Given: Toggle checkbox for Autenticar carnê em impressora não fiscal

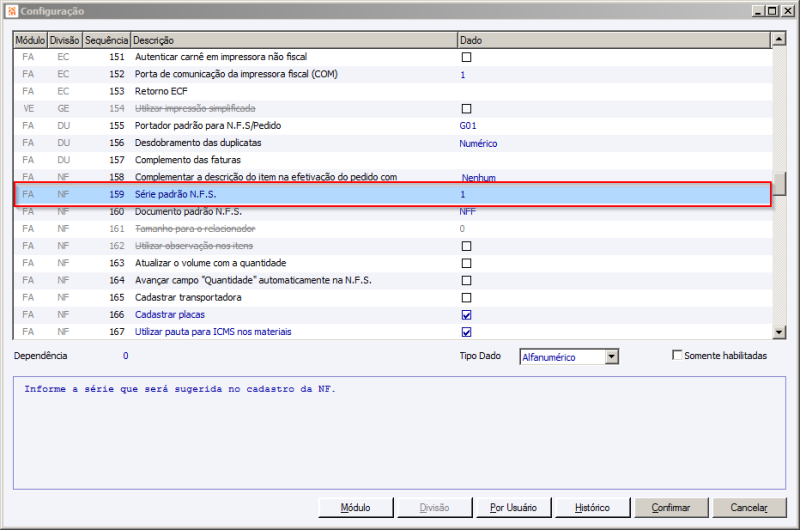Looking at the screenshot, I should (x=466, y=57).
